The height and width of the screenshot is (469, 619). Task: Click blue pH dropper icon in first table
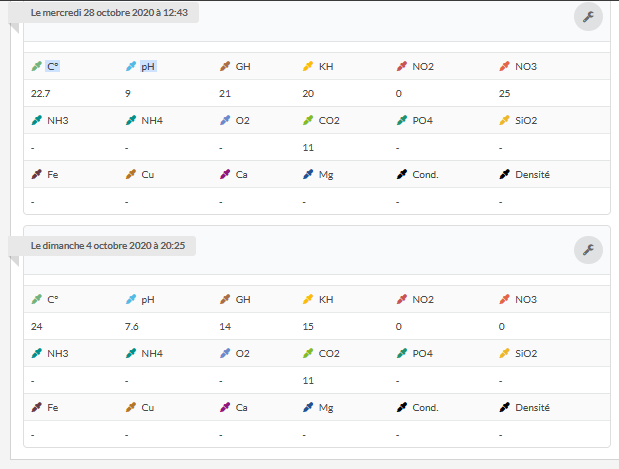[x=131, y=66]
